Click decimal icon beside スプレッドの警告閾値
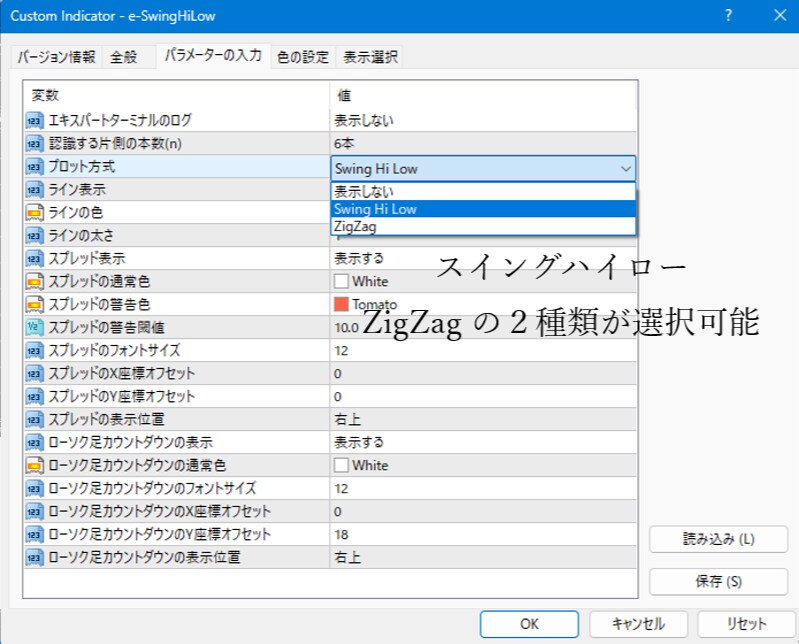 34,328
